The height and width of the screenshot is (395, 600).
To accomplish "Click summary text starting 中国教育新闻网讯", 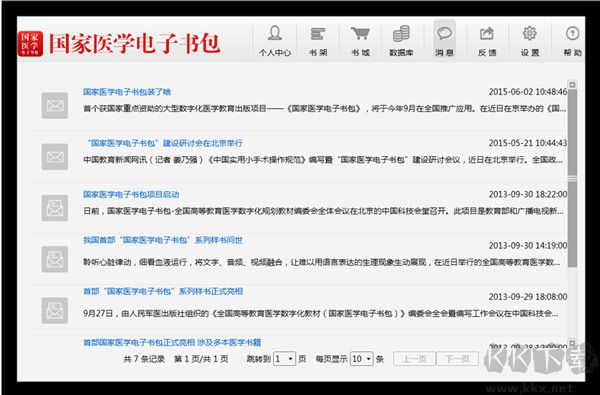I will point(323,160).
